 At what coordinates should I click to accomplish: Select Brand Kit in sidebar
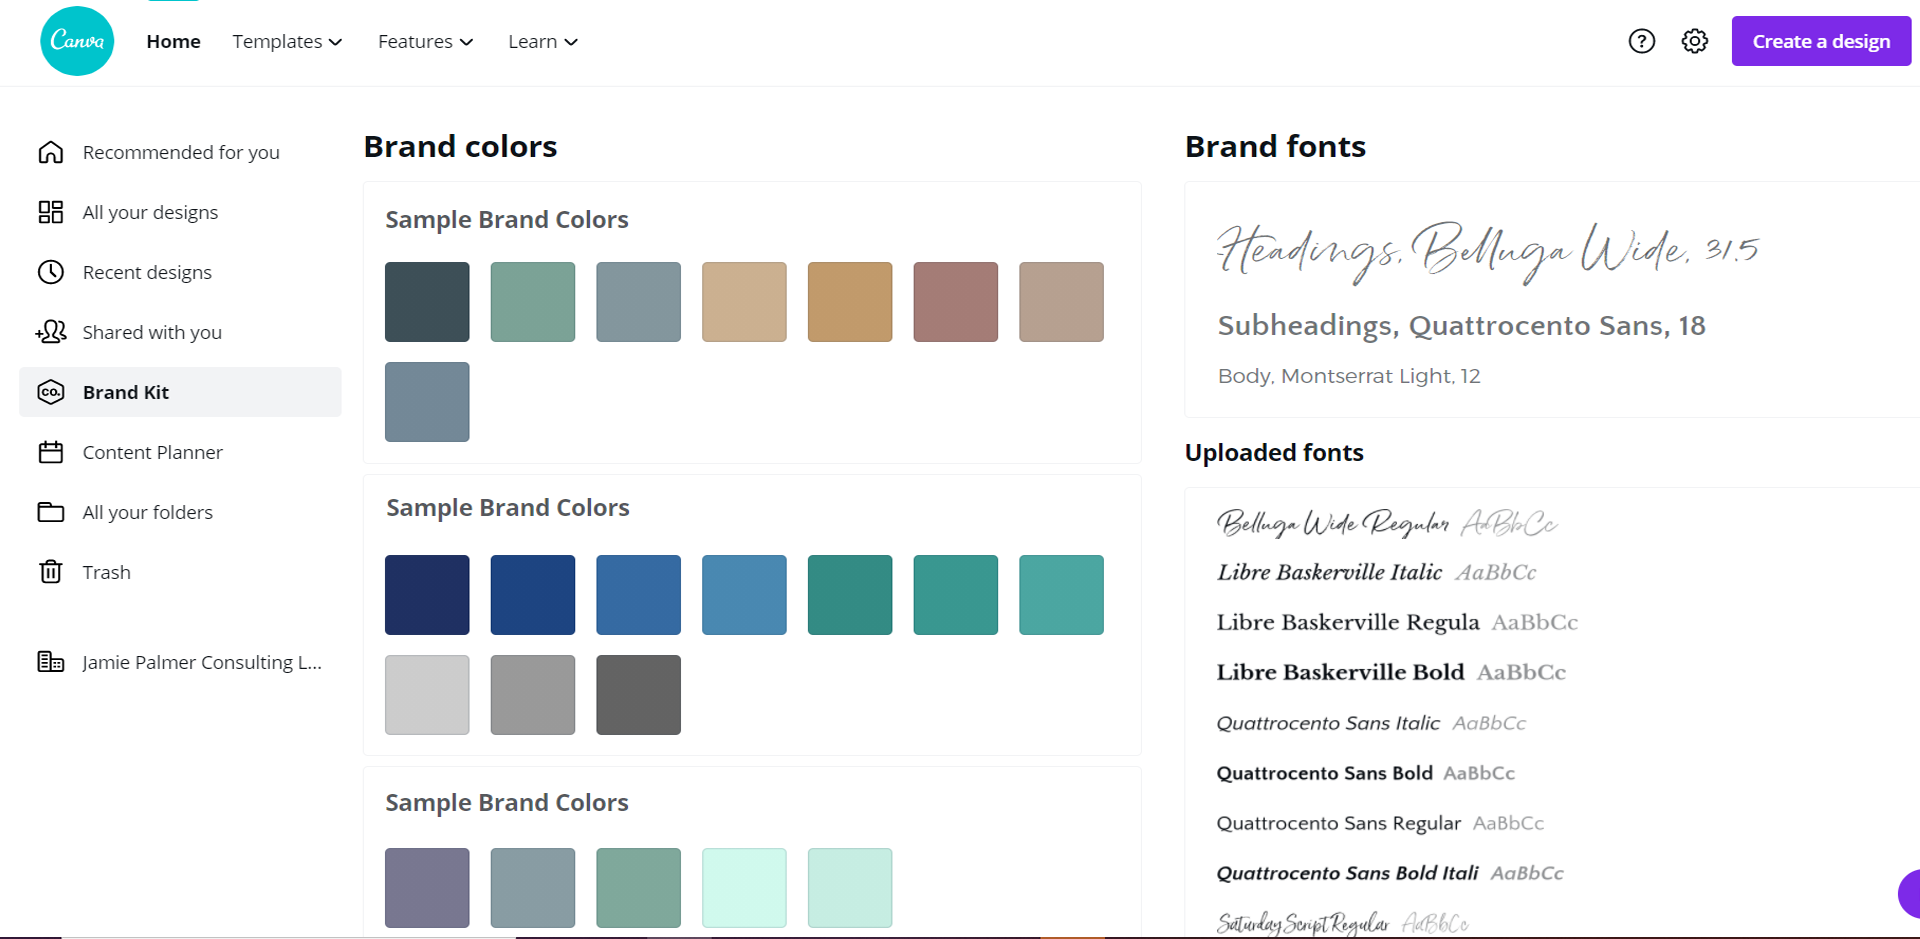point(180,392)
